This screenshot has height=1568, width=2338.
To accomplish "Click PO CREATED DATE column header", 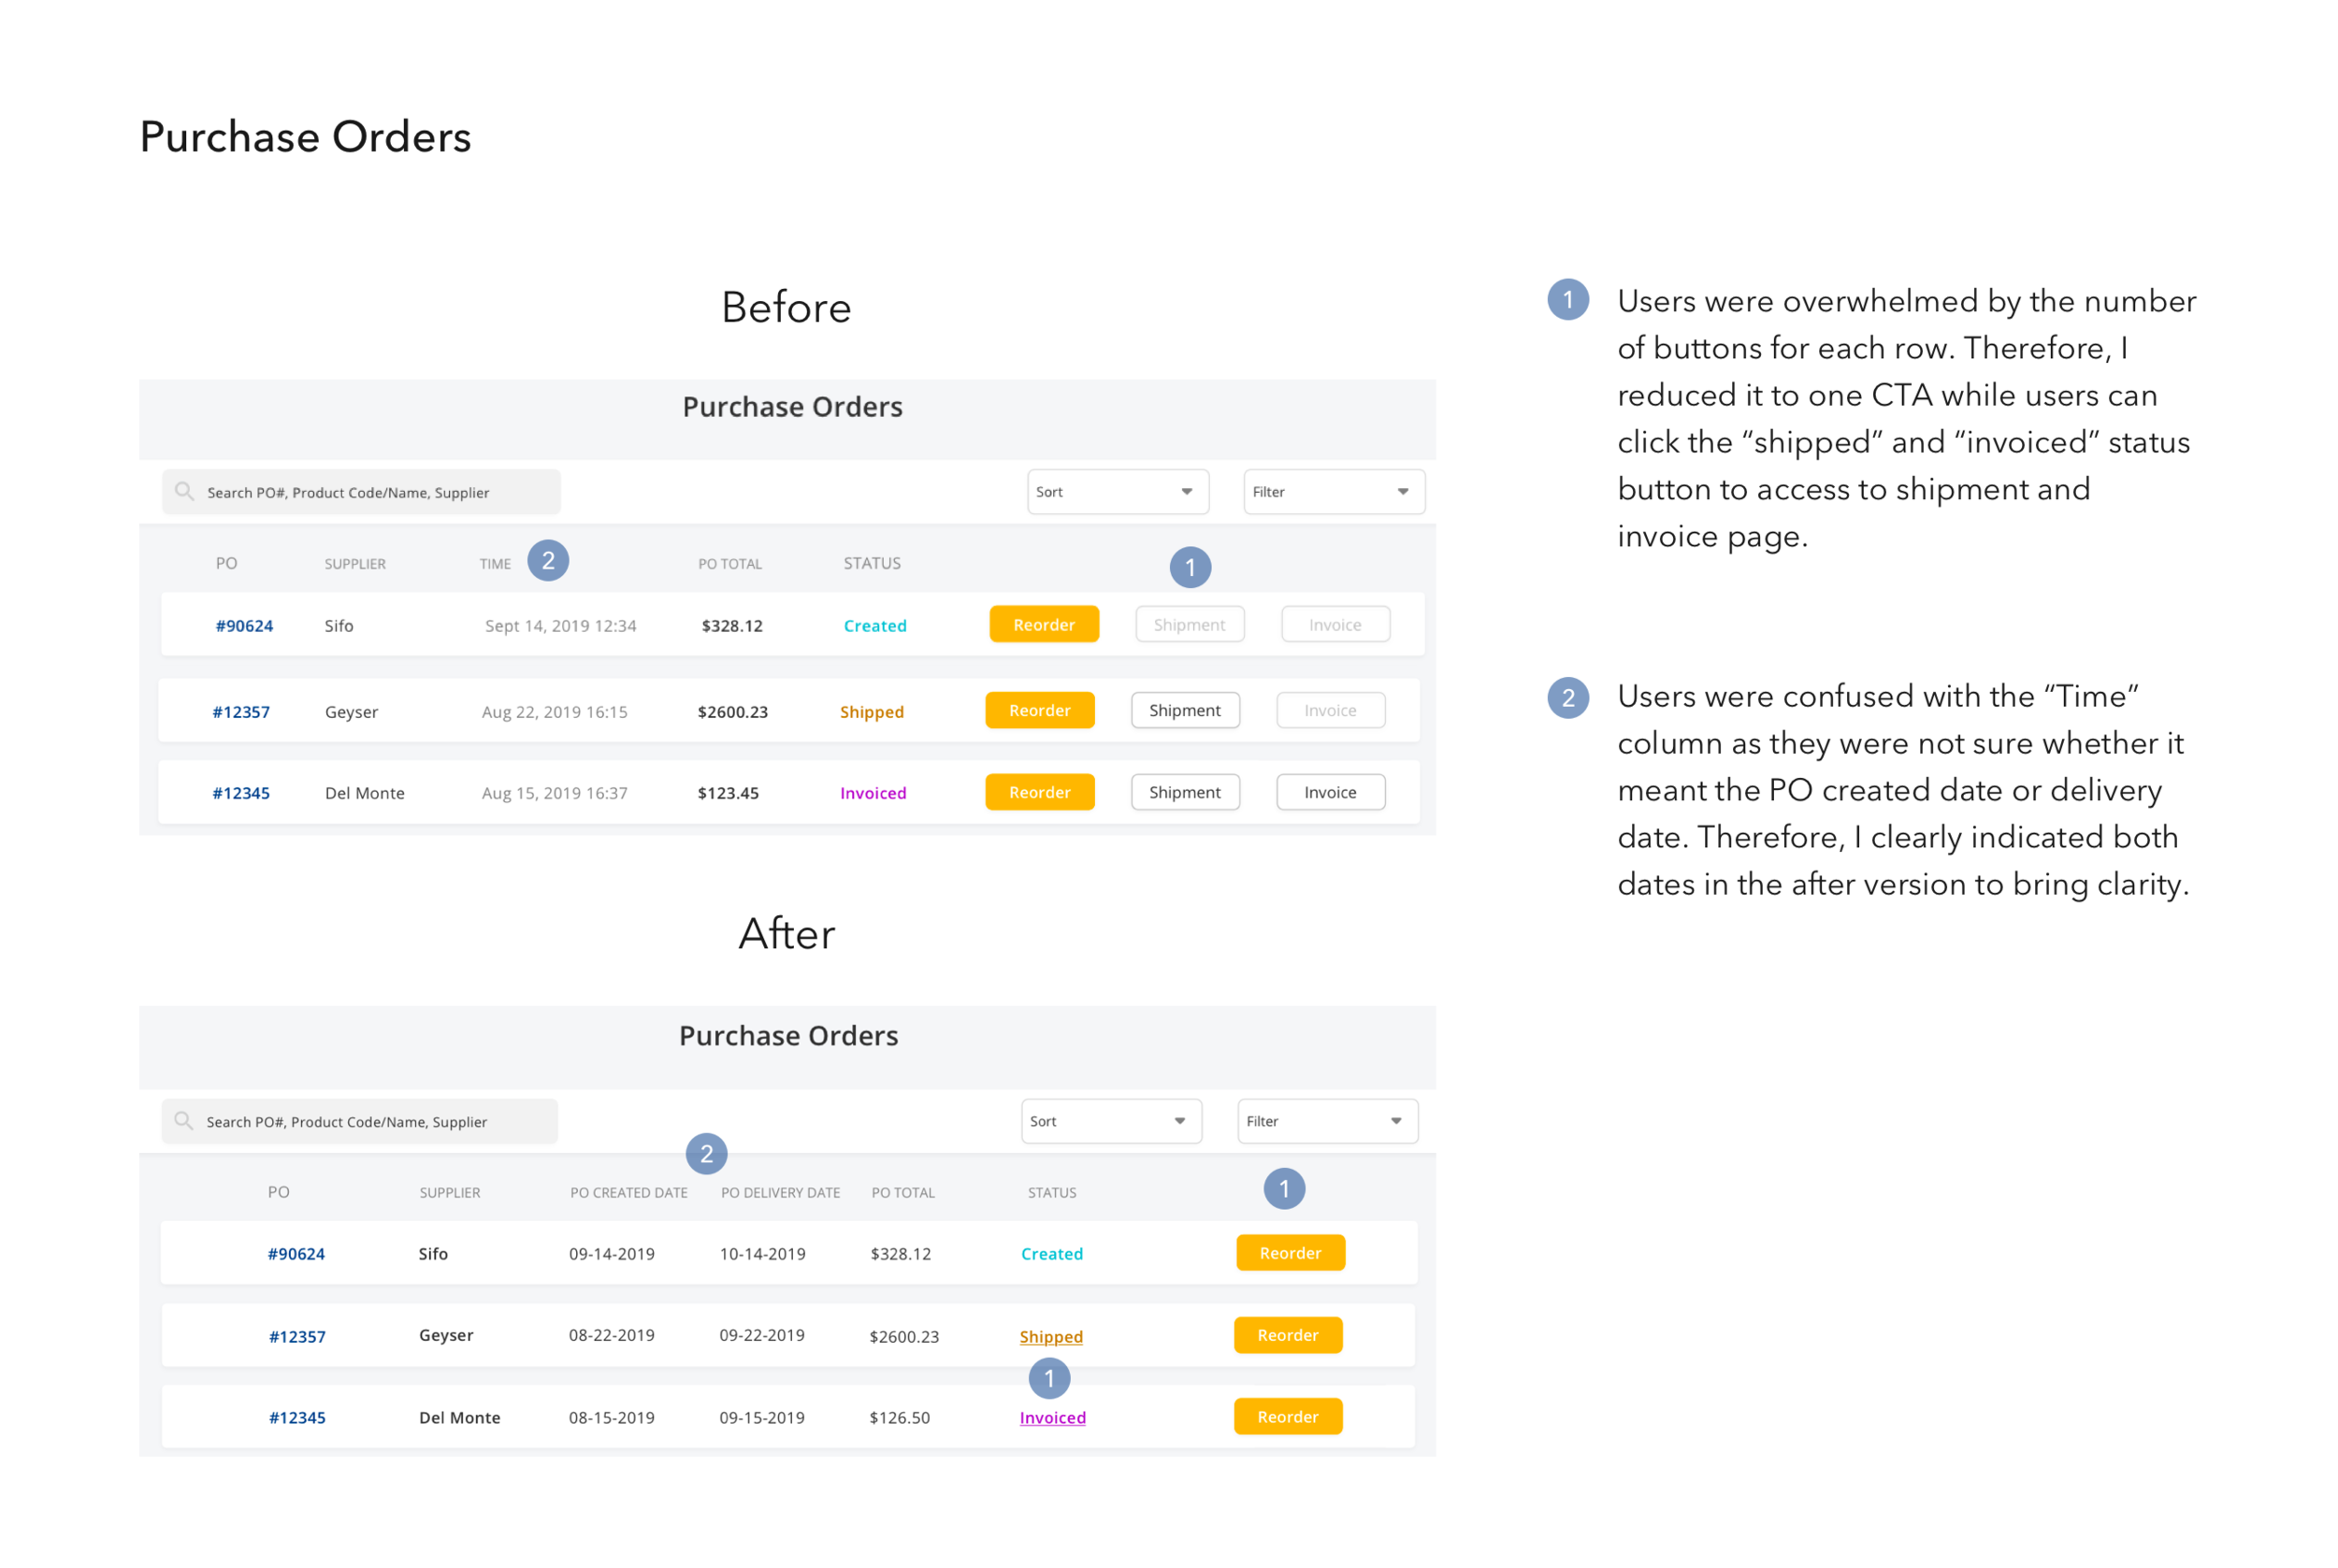I will pyautogui.click(x=628, y=1193).
